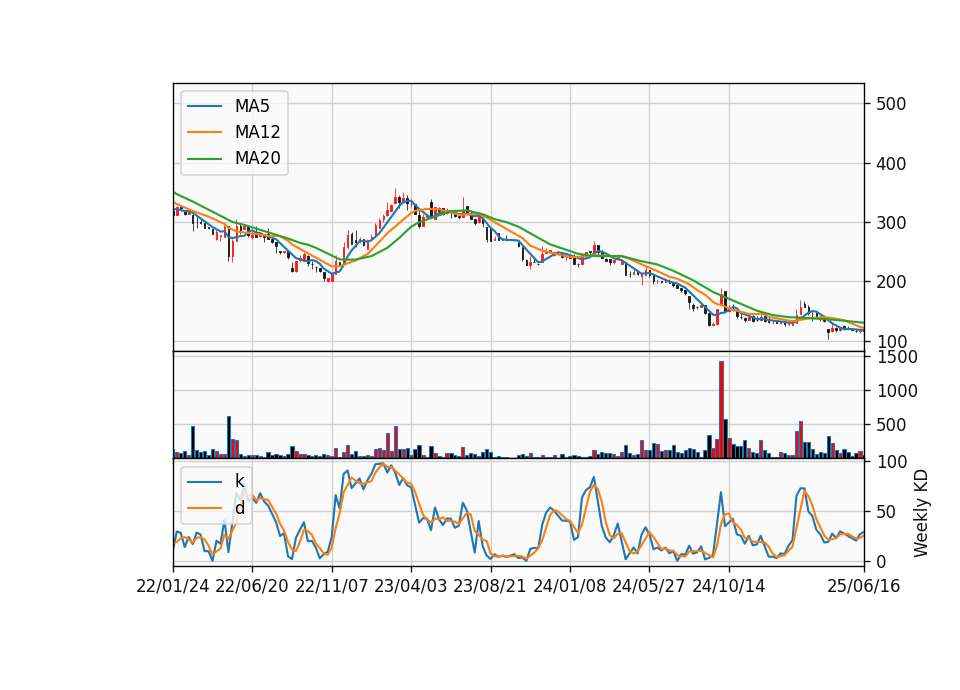Screen dimensions: 960x690
Task: Click the 200 price axis tick label
Action: click(x=891, y=282)
